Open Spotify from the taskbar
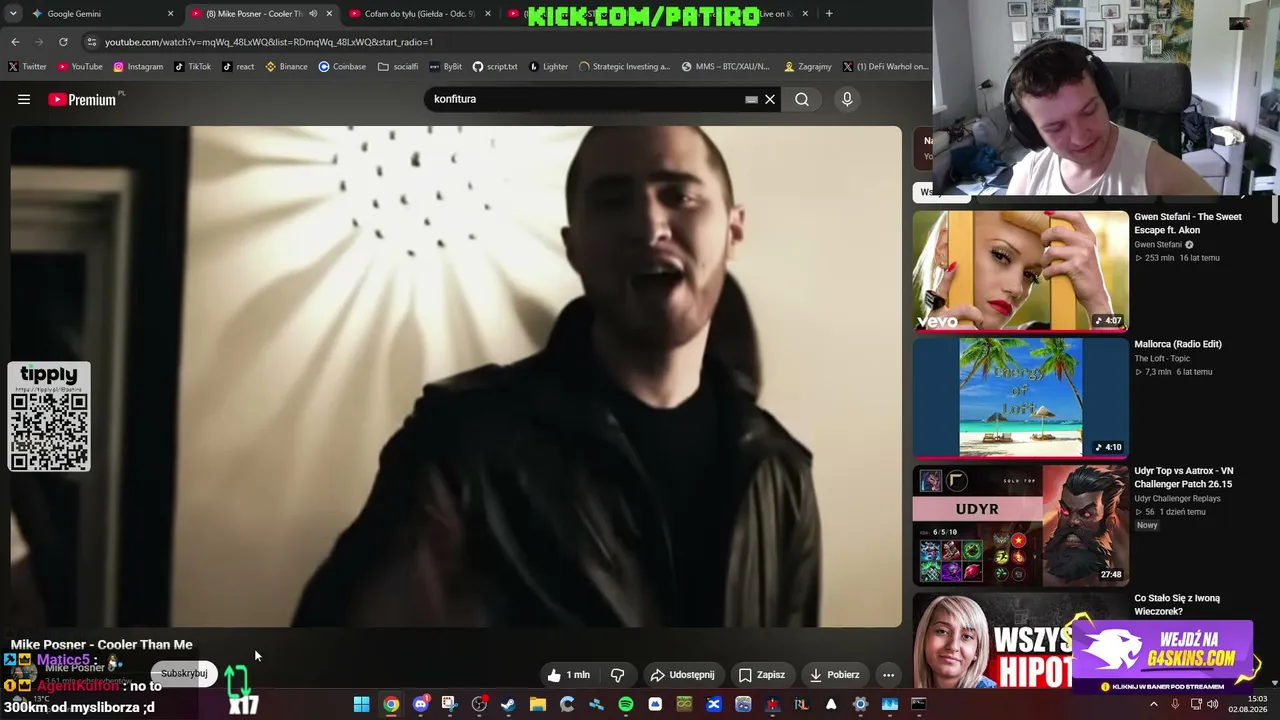1280x720 pixels. point(626,704)
